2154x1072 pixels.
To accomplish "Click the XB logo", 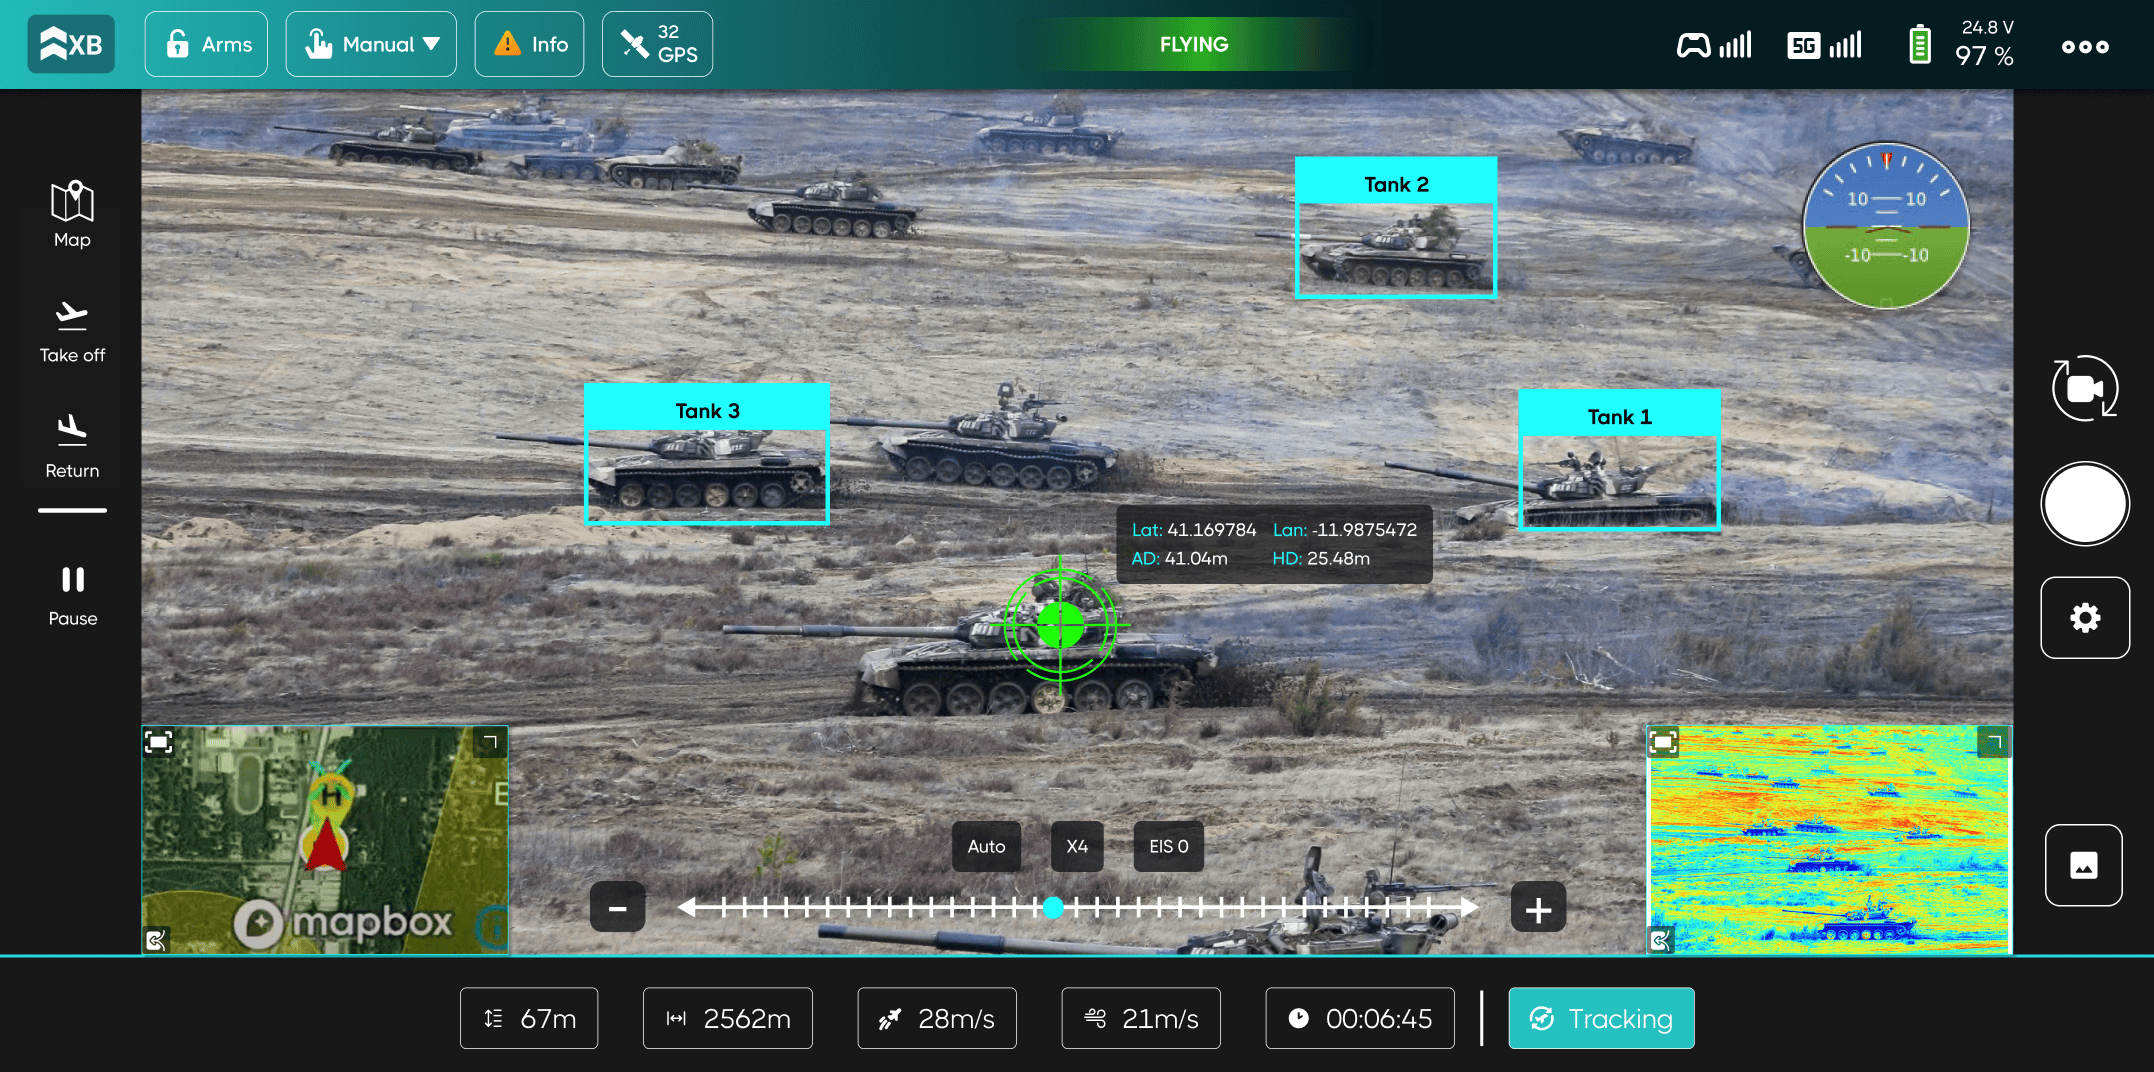I will [x=71, y=44].
